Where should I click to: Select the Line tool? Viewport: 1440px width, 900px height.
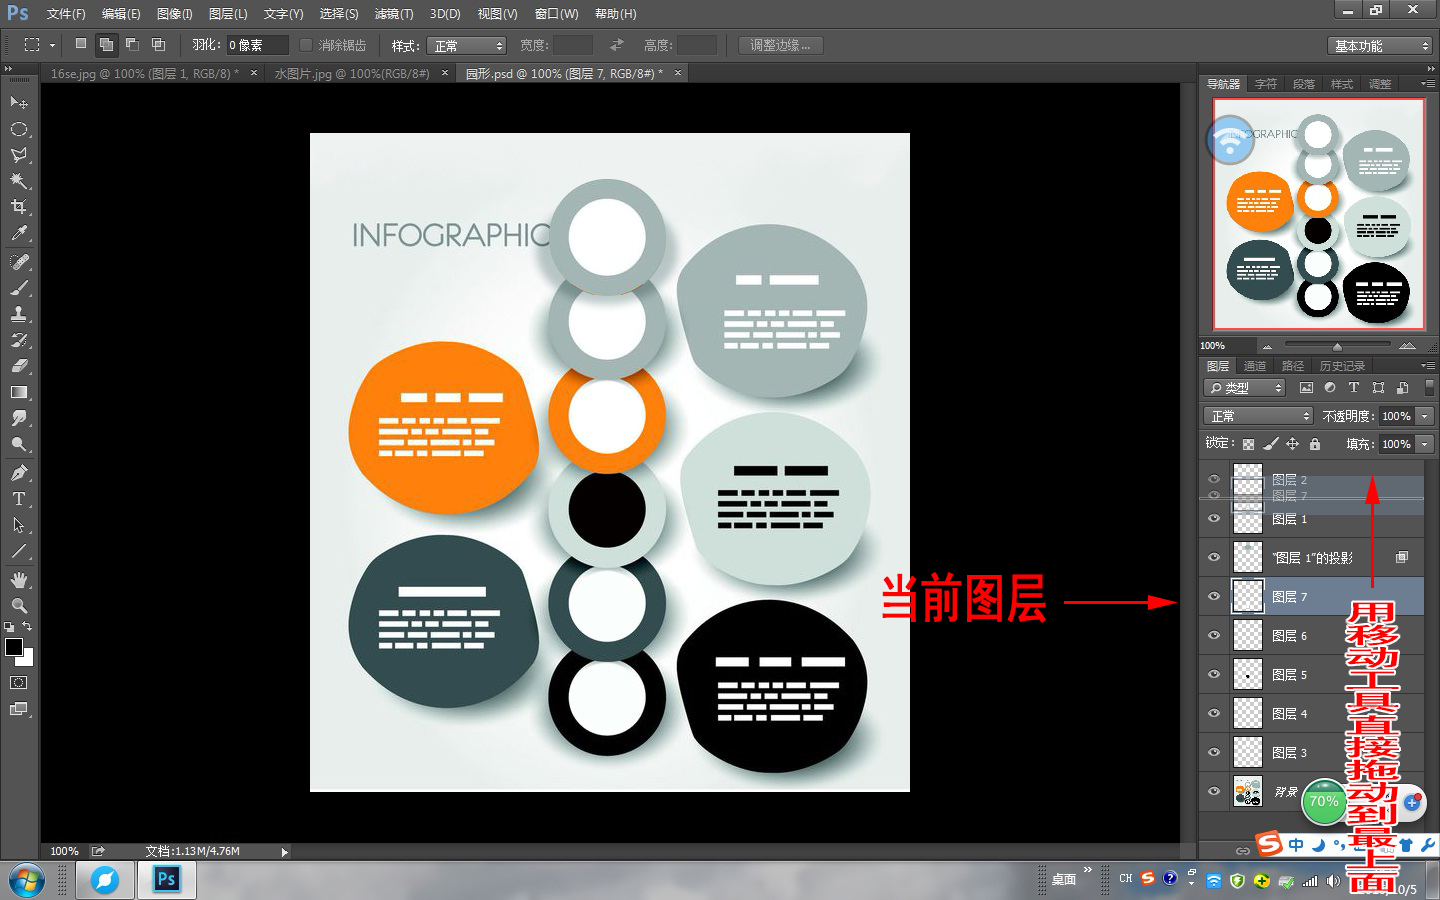click(18, 551)
